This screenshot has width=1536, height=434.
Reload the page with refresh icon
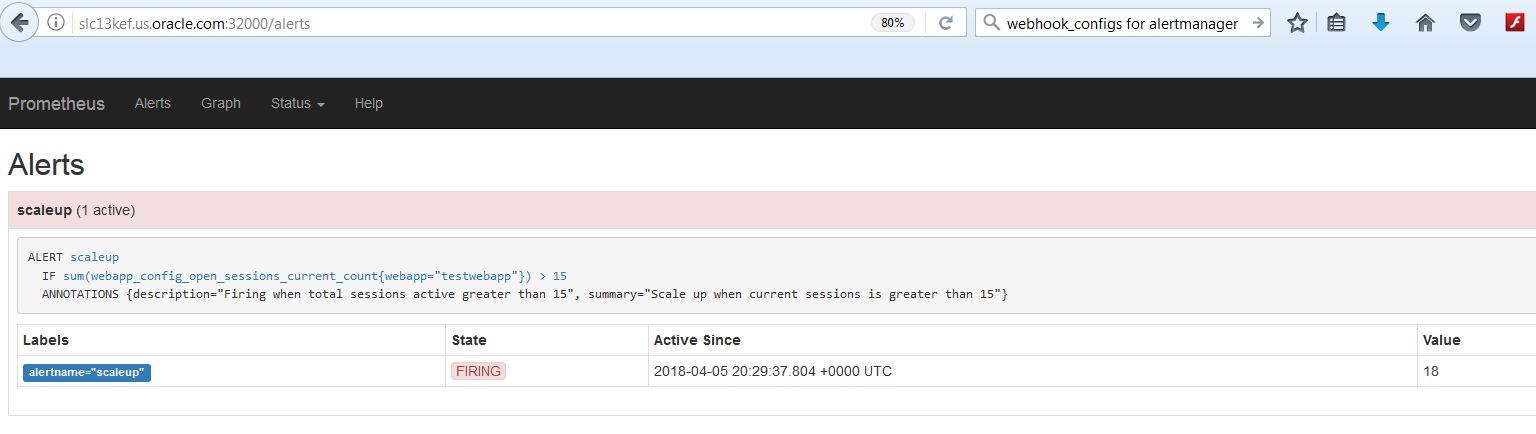point(945,23)
